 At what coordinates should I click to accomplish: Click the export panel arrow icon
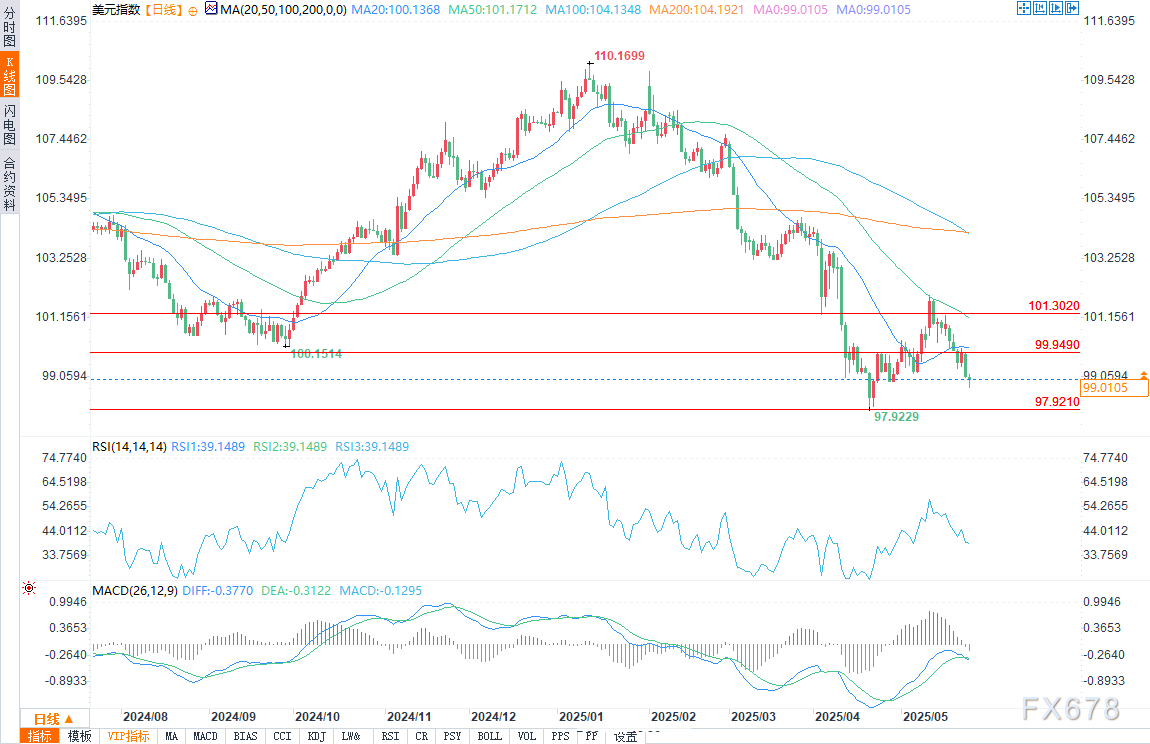pos(1072,8)
